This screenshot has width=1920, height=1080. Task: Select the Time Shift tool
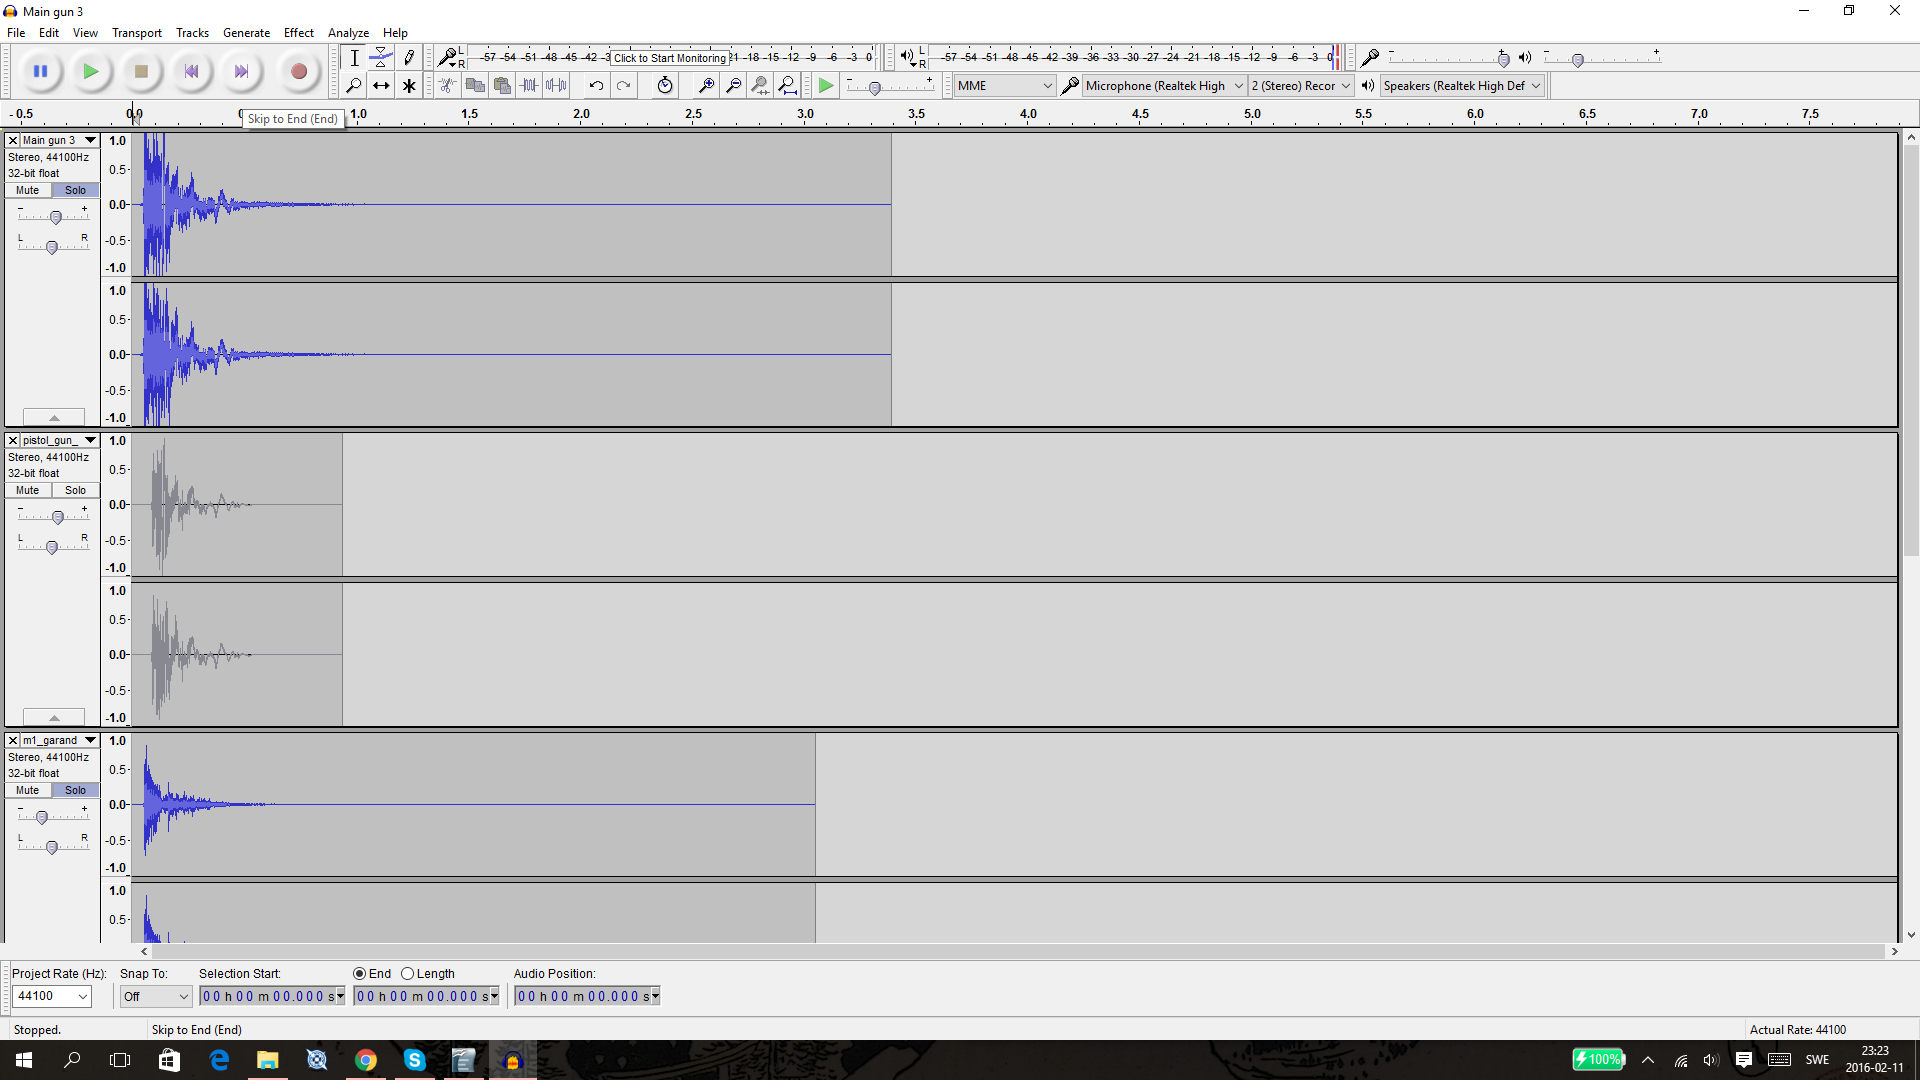[x=381, y=86]
